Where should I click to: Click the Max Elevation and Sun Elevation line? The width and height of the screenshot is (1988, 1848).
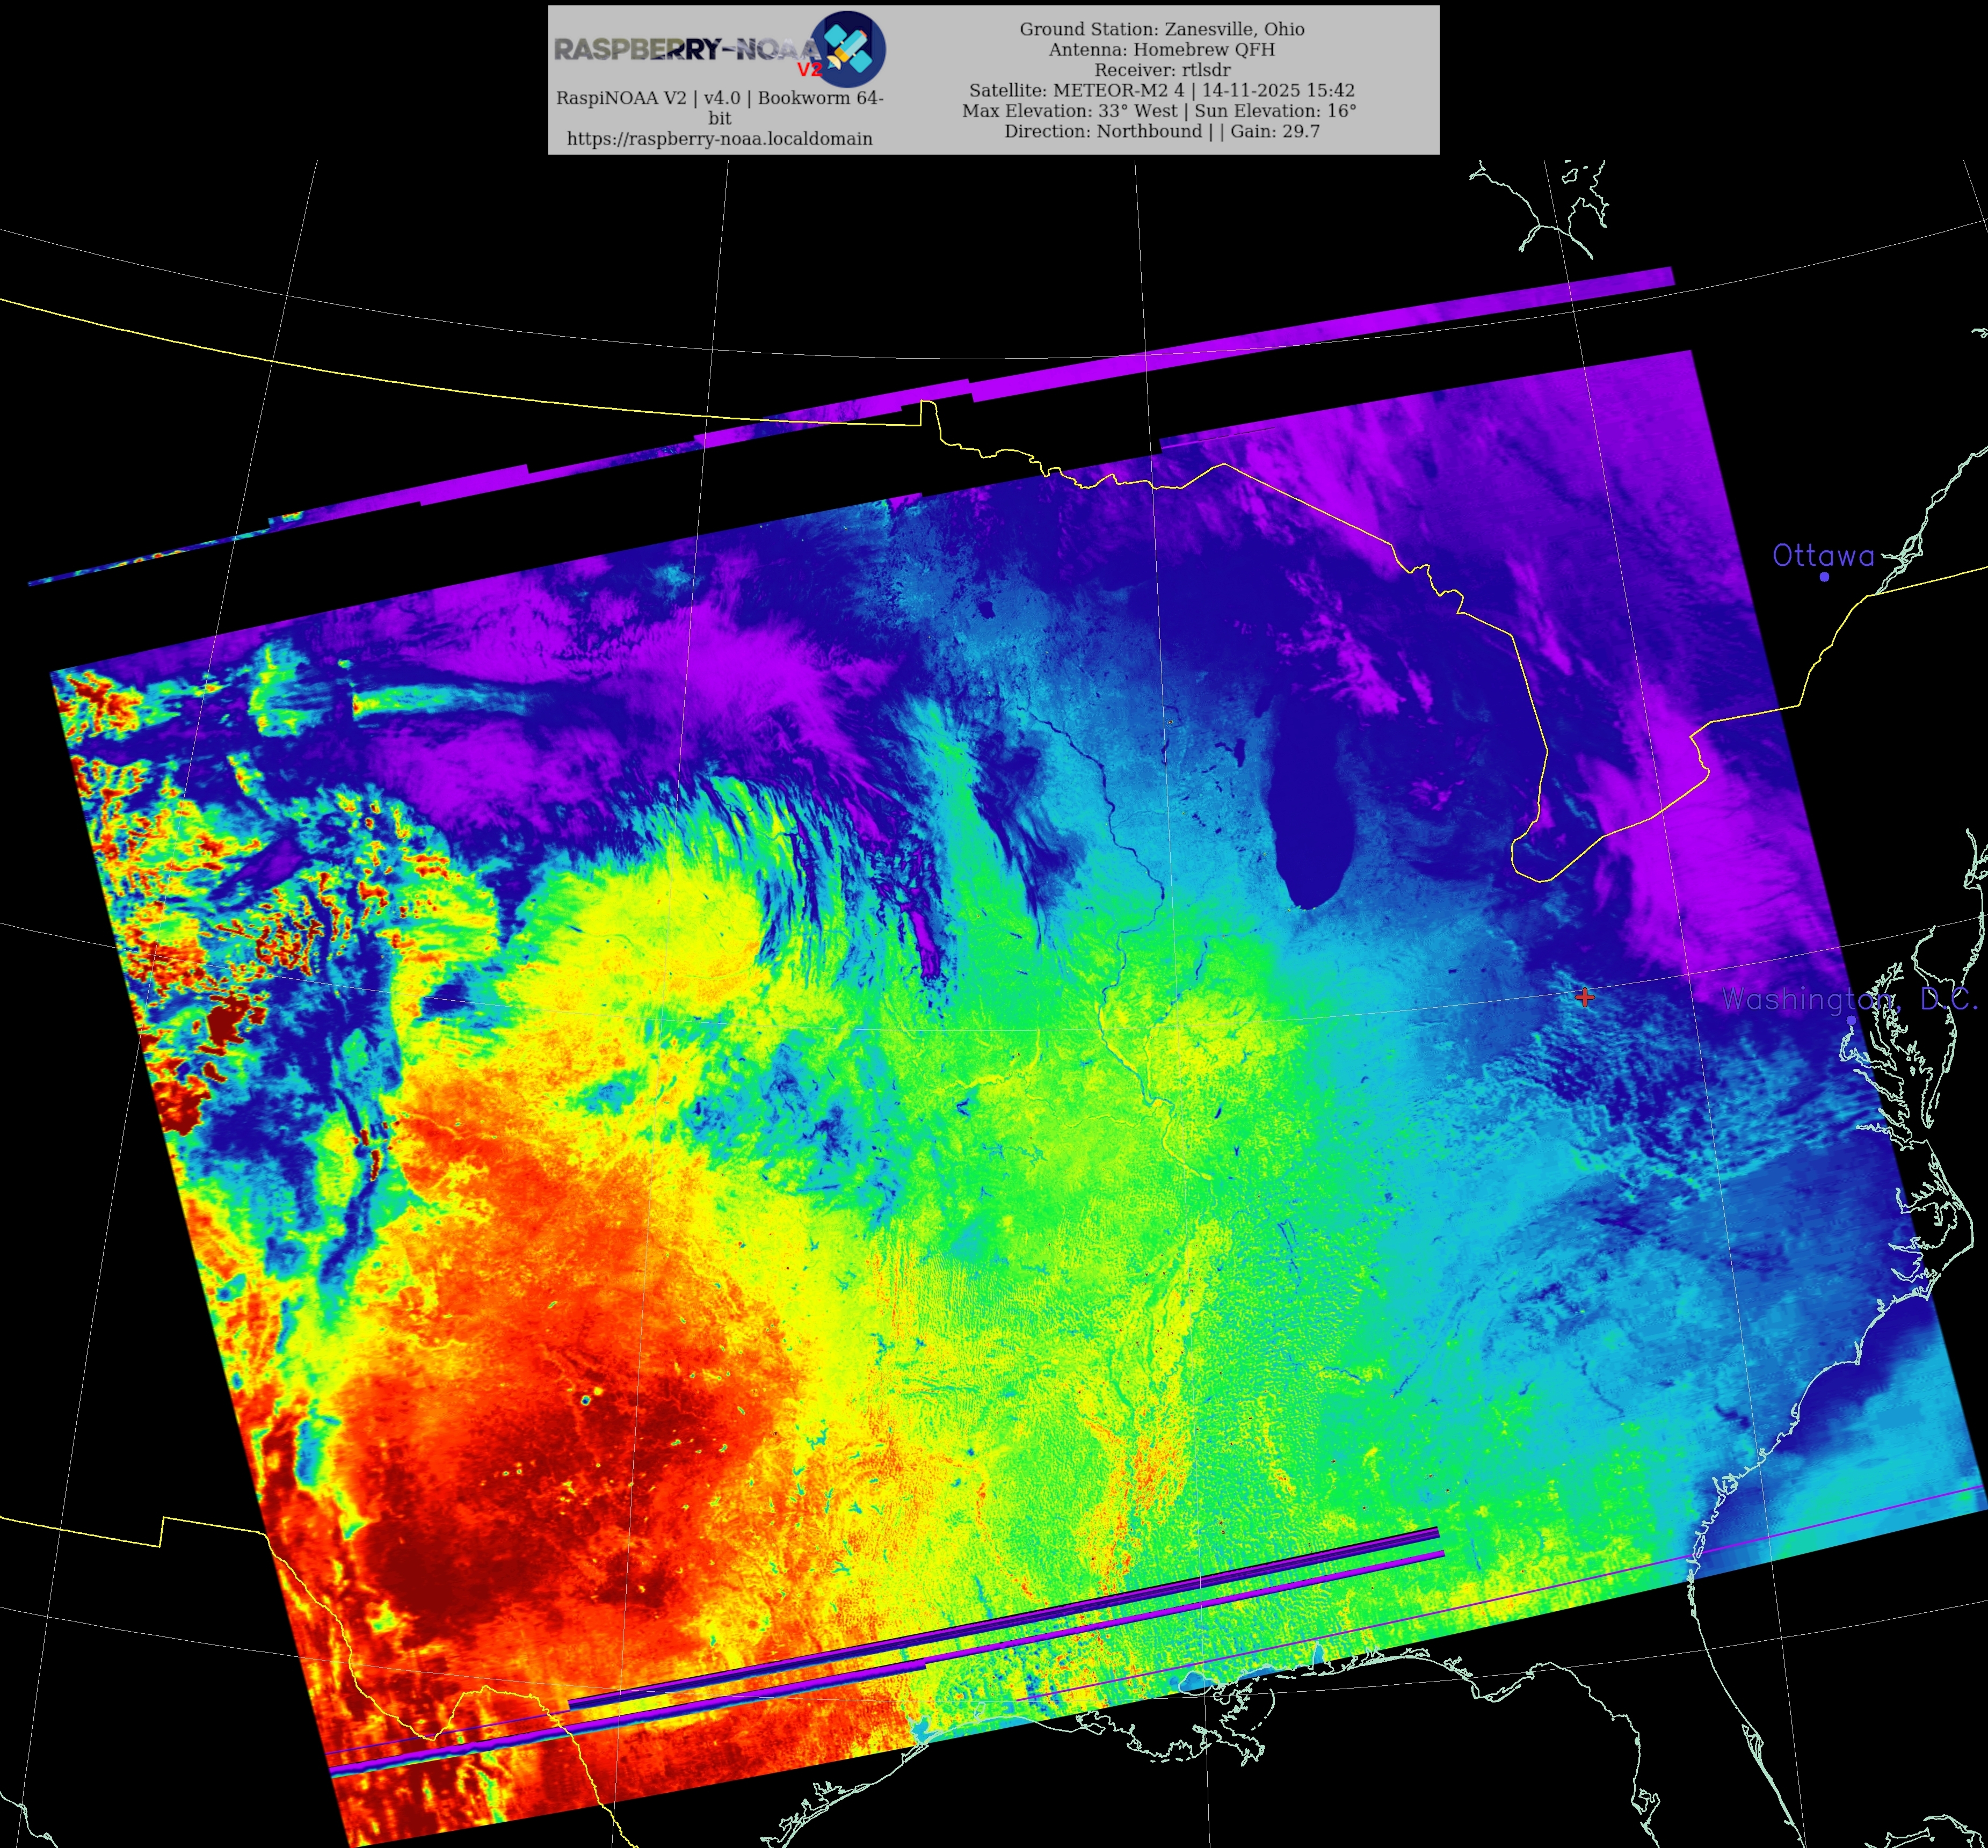pyautogui.click(x=1159, y=111)
